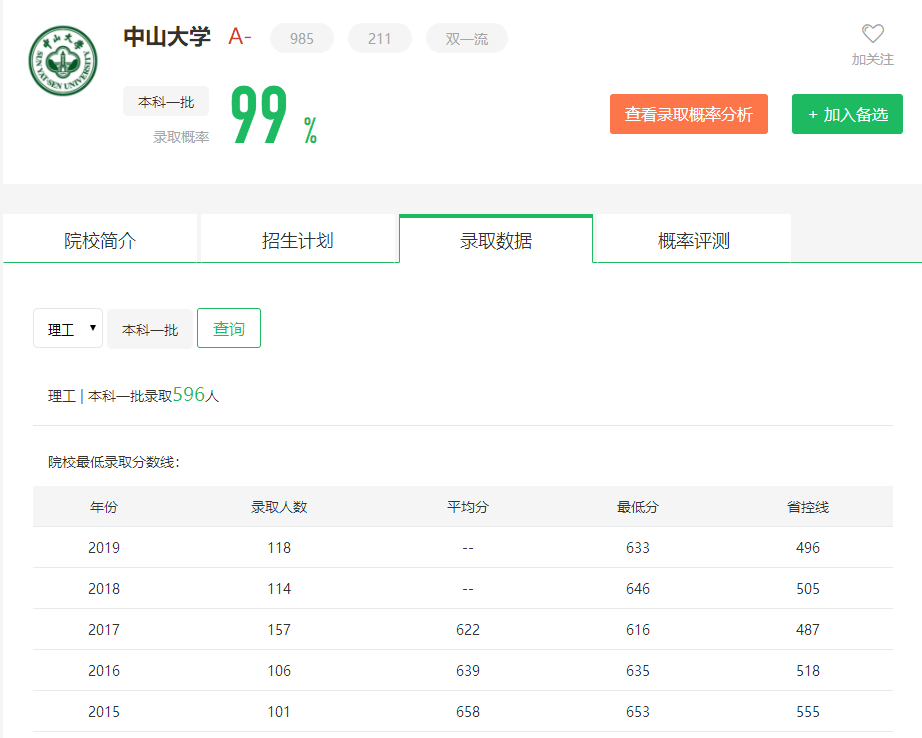This screenshot has height=738, width=922.
Task: Click the 653 minimum score cell
Action: tap(638, 712)
